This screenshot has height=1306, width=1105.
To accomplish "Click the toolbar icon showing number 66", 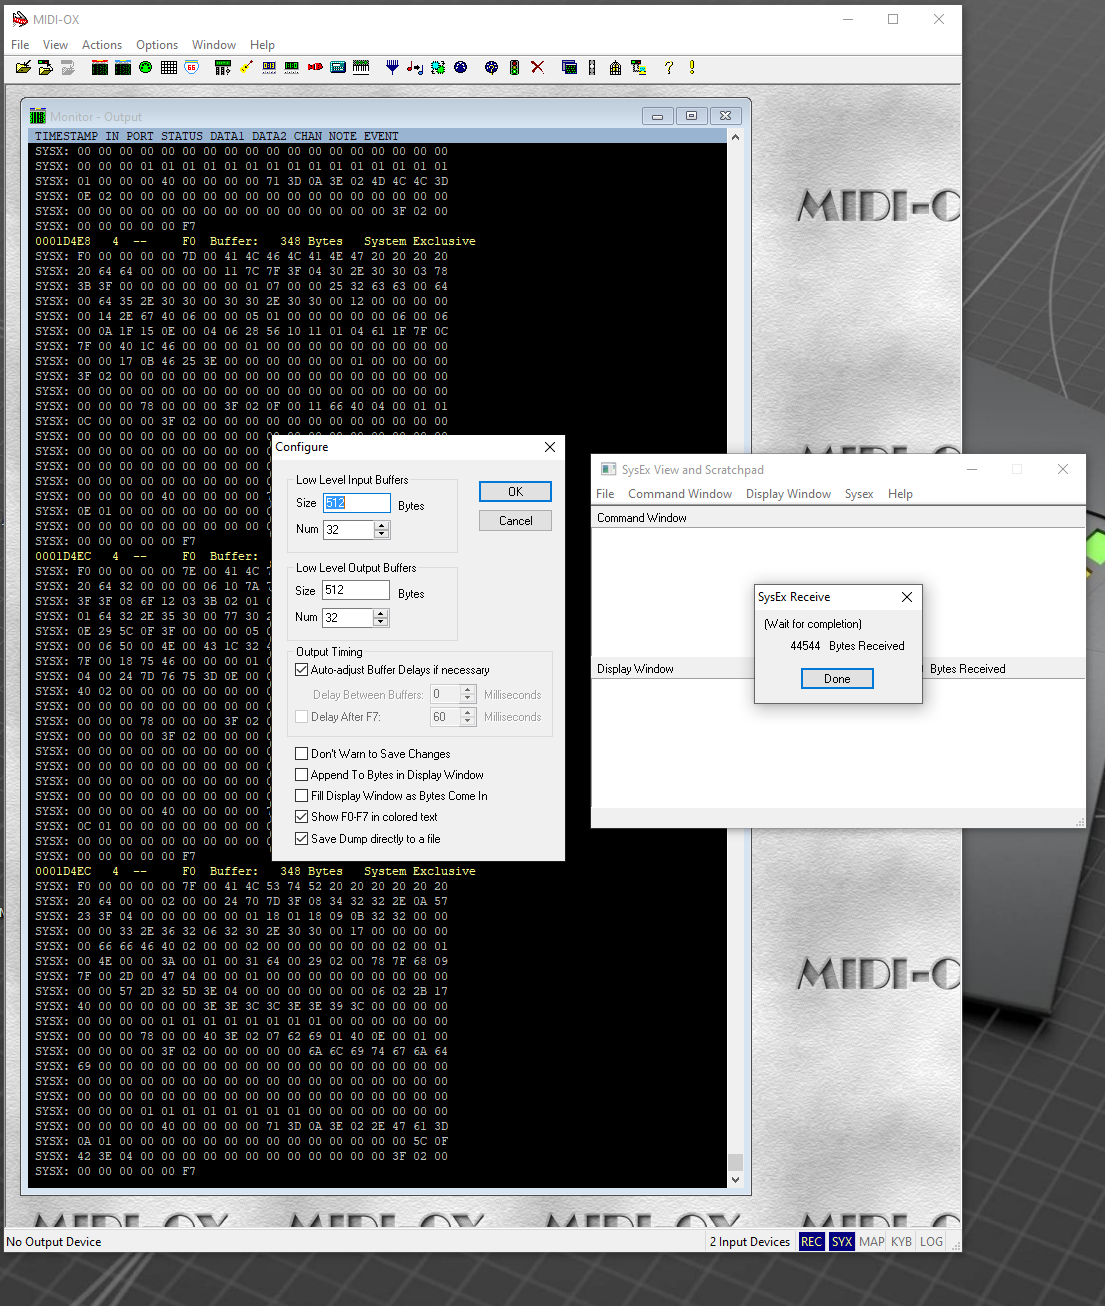I will pos(192,68).
